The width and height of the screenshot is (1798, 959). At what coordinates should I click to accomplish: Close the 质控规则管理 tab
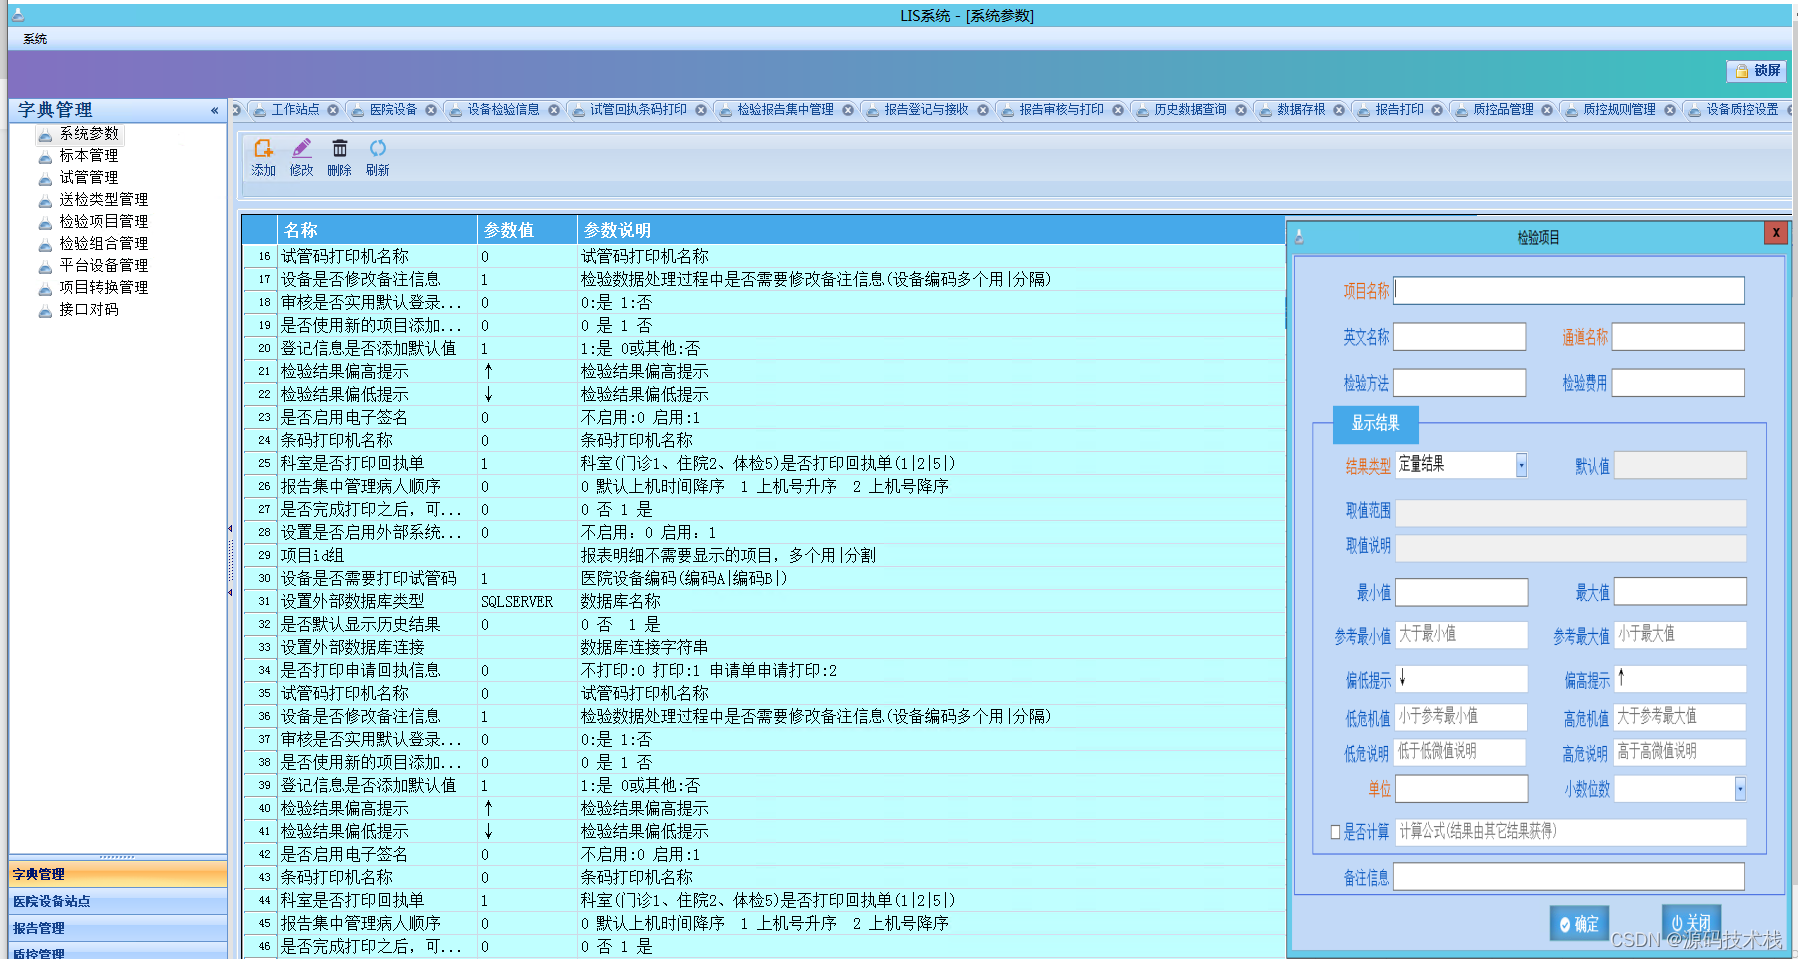pyautogui.click(x=1670, y=110)
